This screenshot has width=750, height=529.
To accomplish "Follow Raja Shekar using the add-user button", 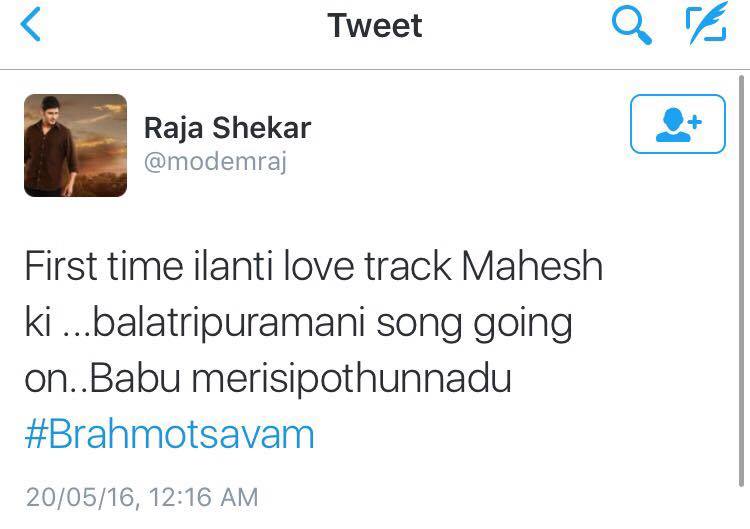I will coord(678,124).
